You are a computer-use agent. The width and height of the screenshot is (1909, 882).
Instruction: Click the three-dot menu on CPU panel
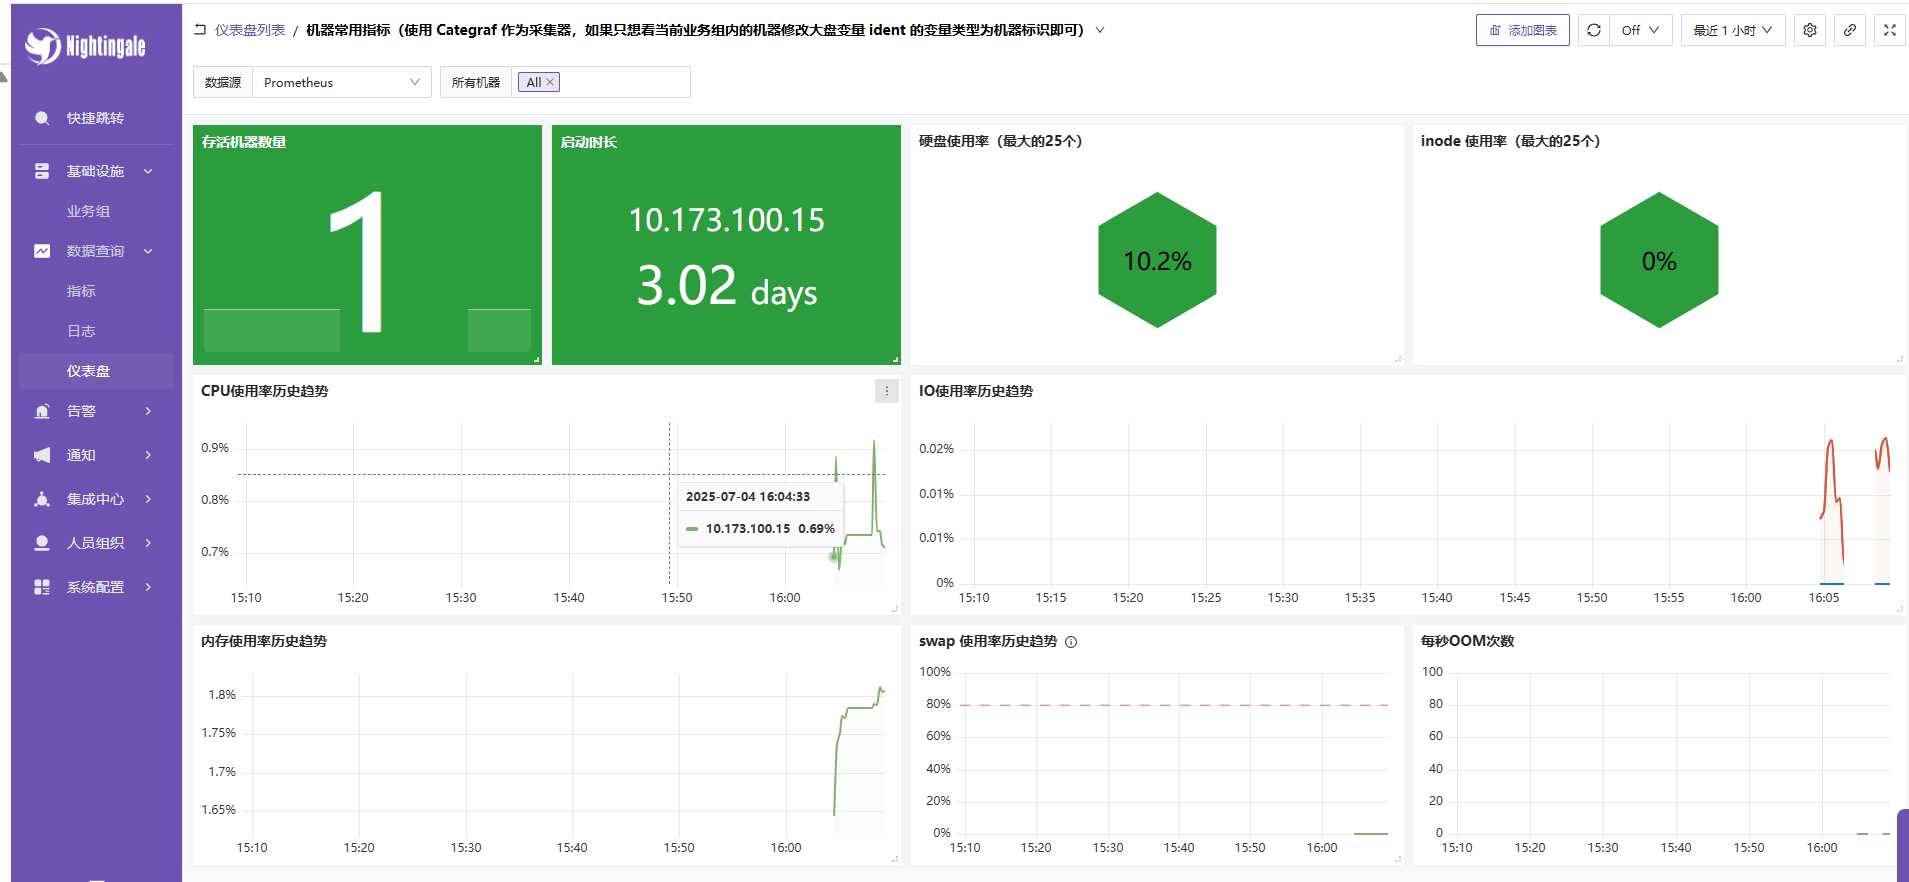tap(886, 391)
